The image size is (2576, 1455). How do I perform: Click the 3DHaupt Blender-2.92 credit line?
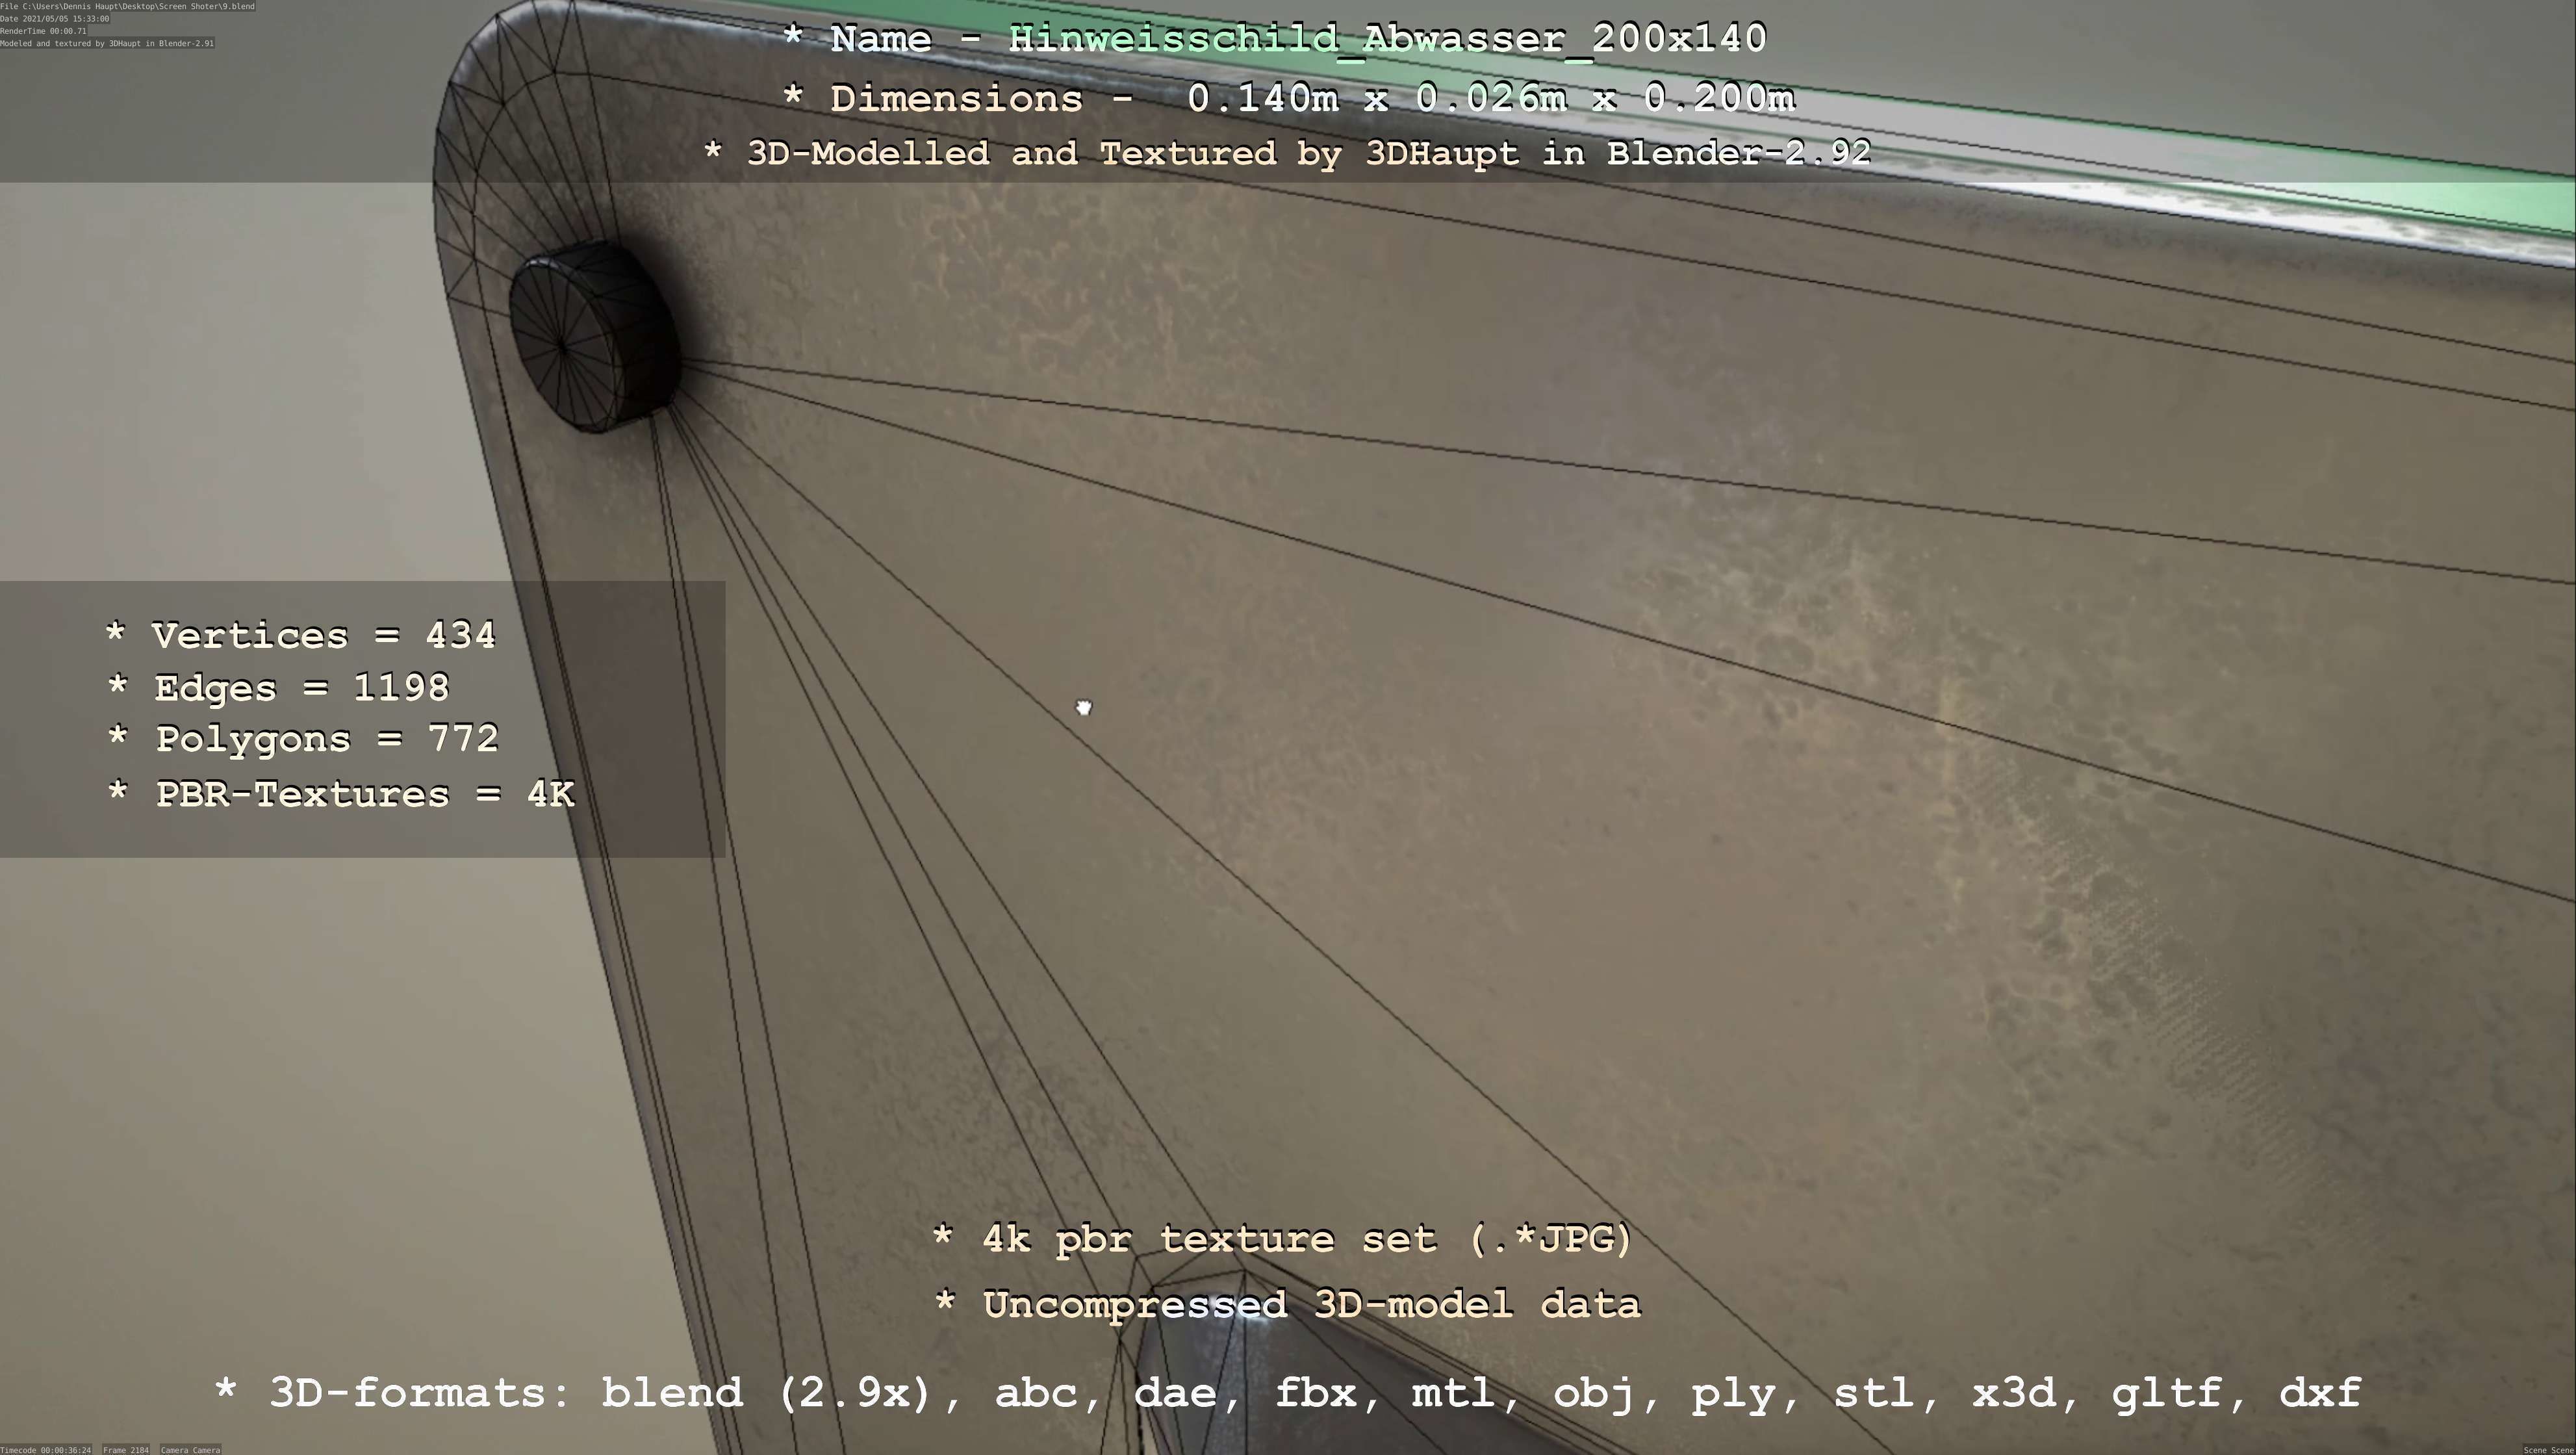1288,154
